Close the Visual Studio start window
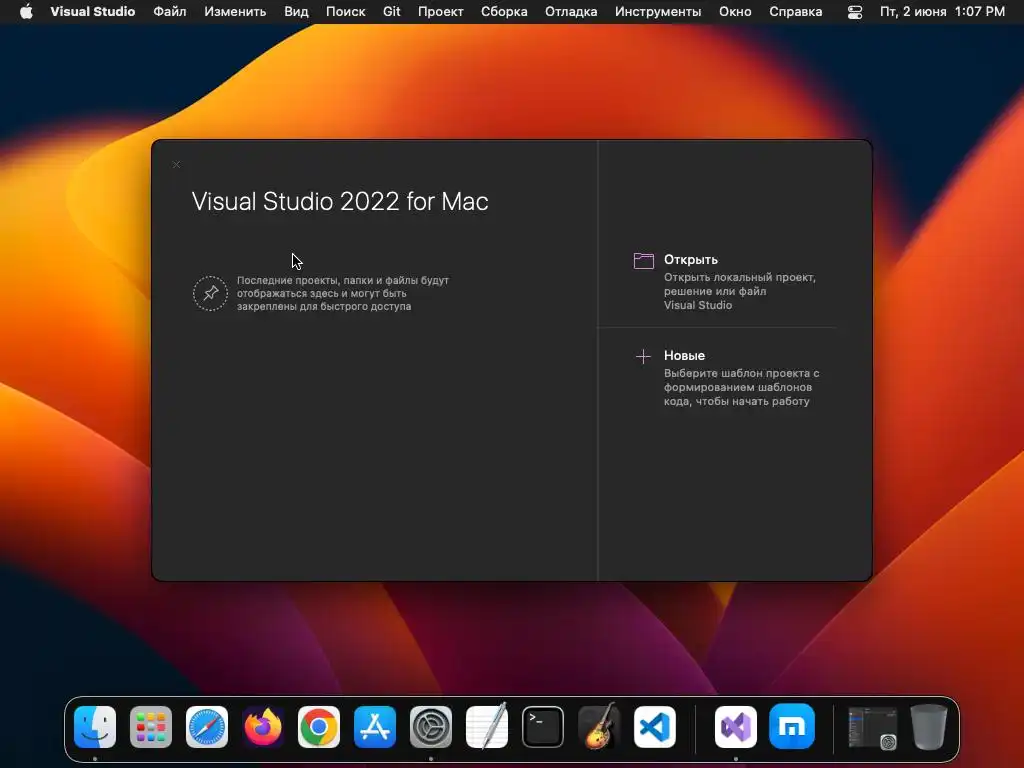This screenshot has width=1024, height=768. [x=176, y=165]
